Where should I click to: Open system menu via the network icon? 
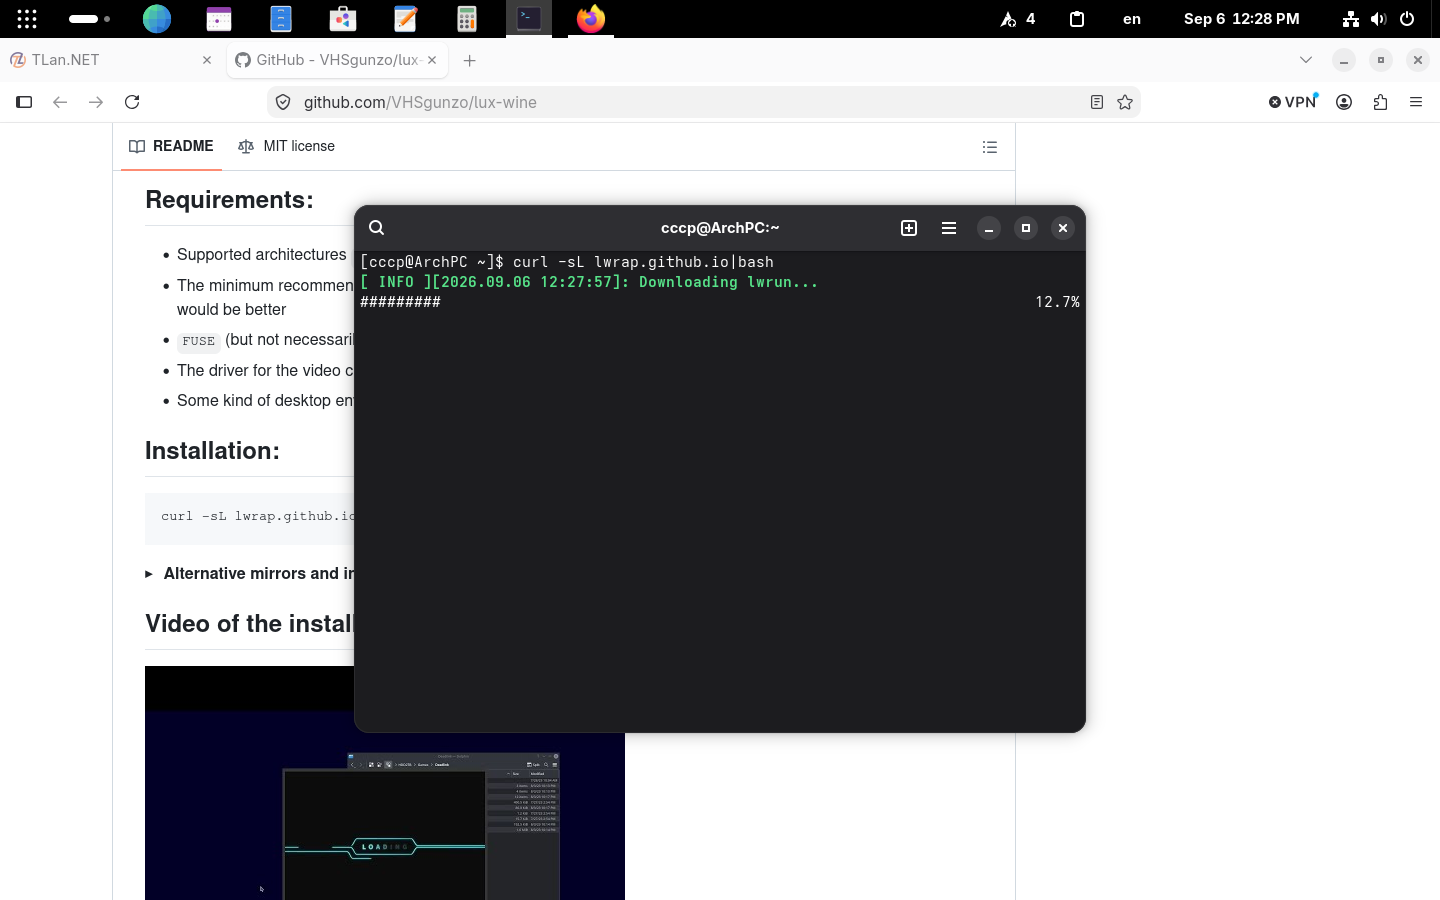point(1351,19)
